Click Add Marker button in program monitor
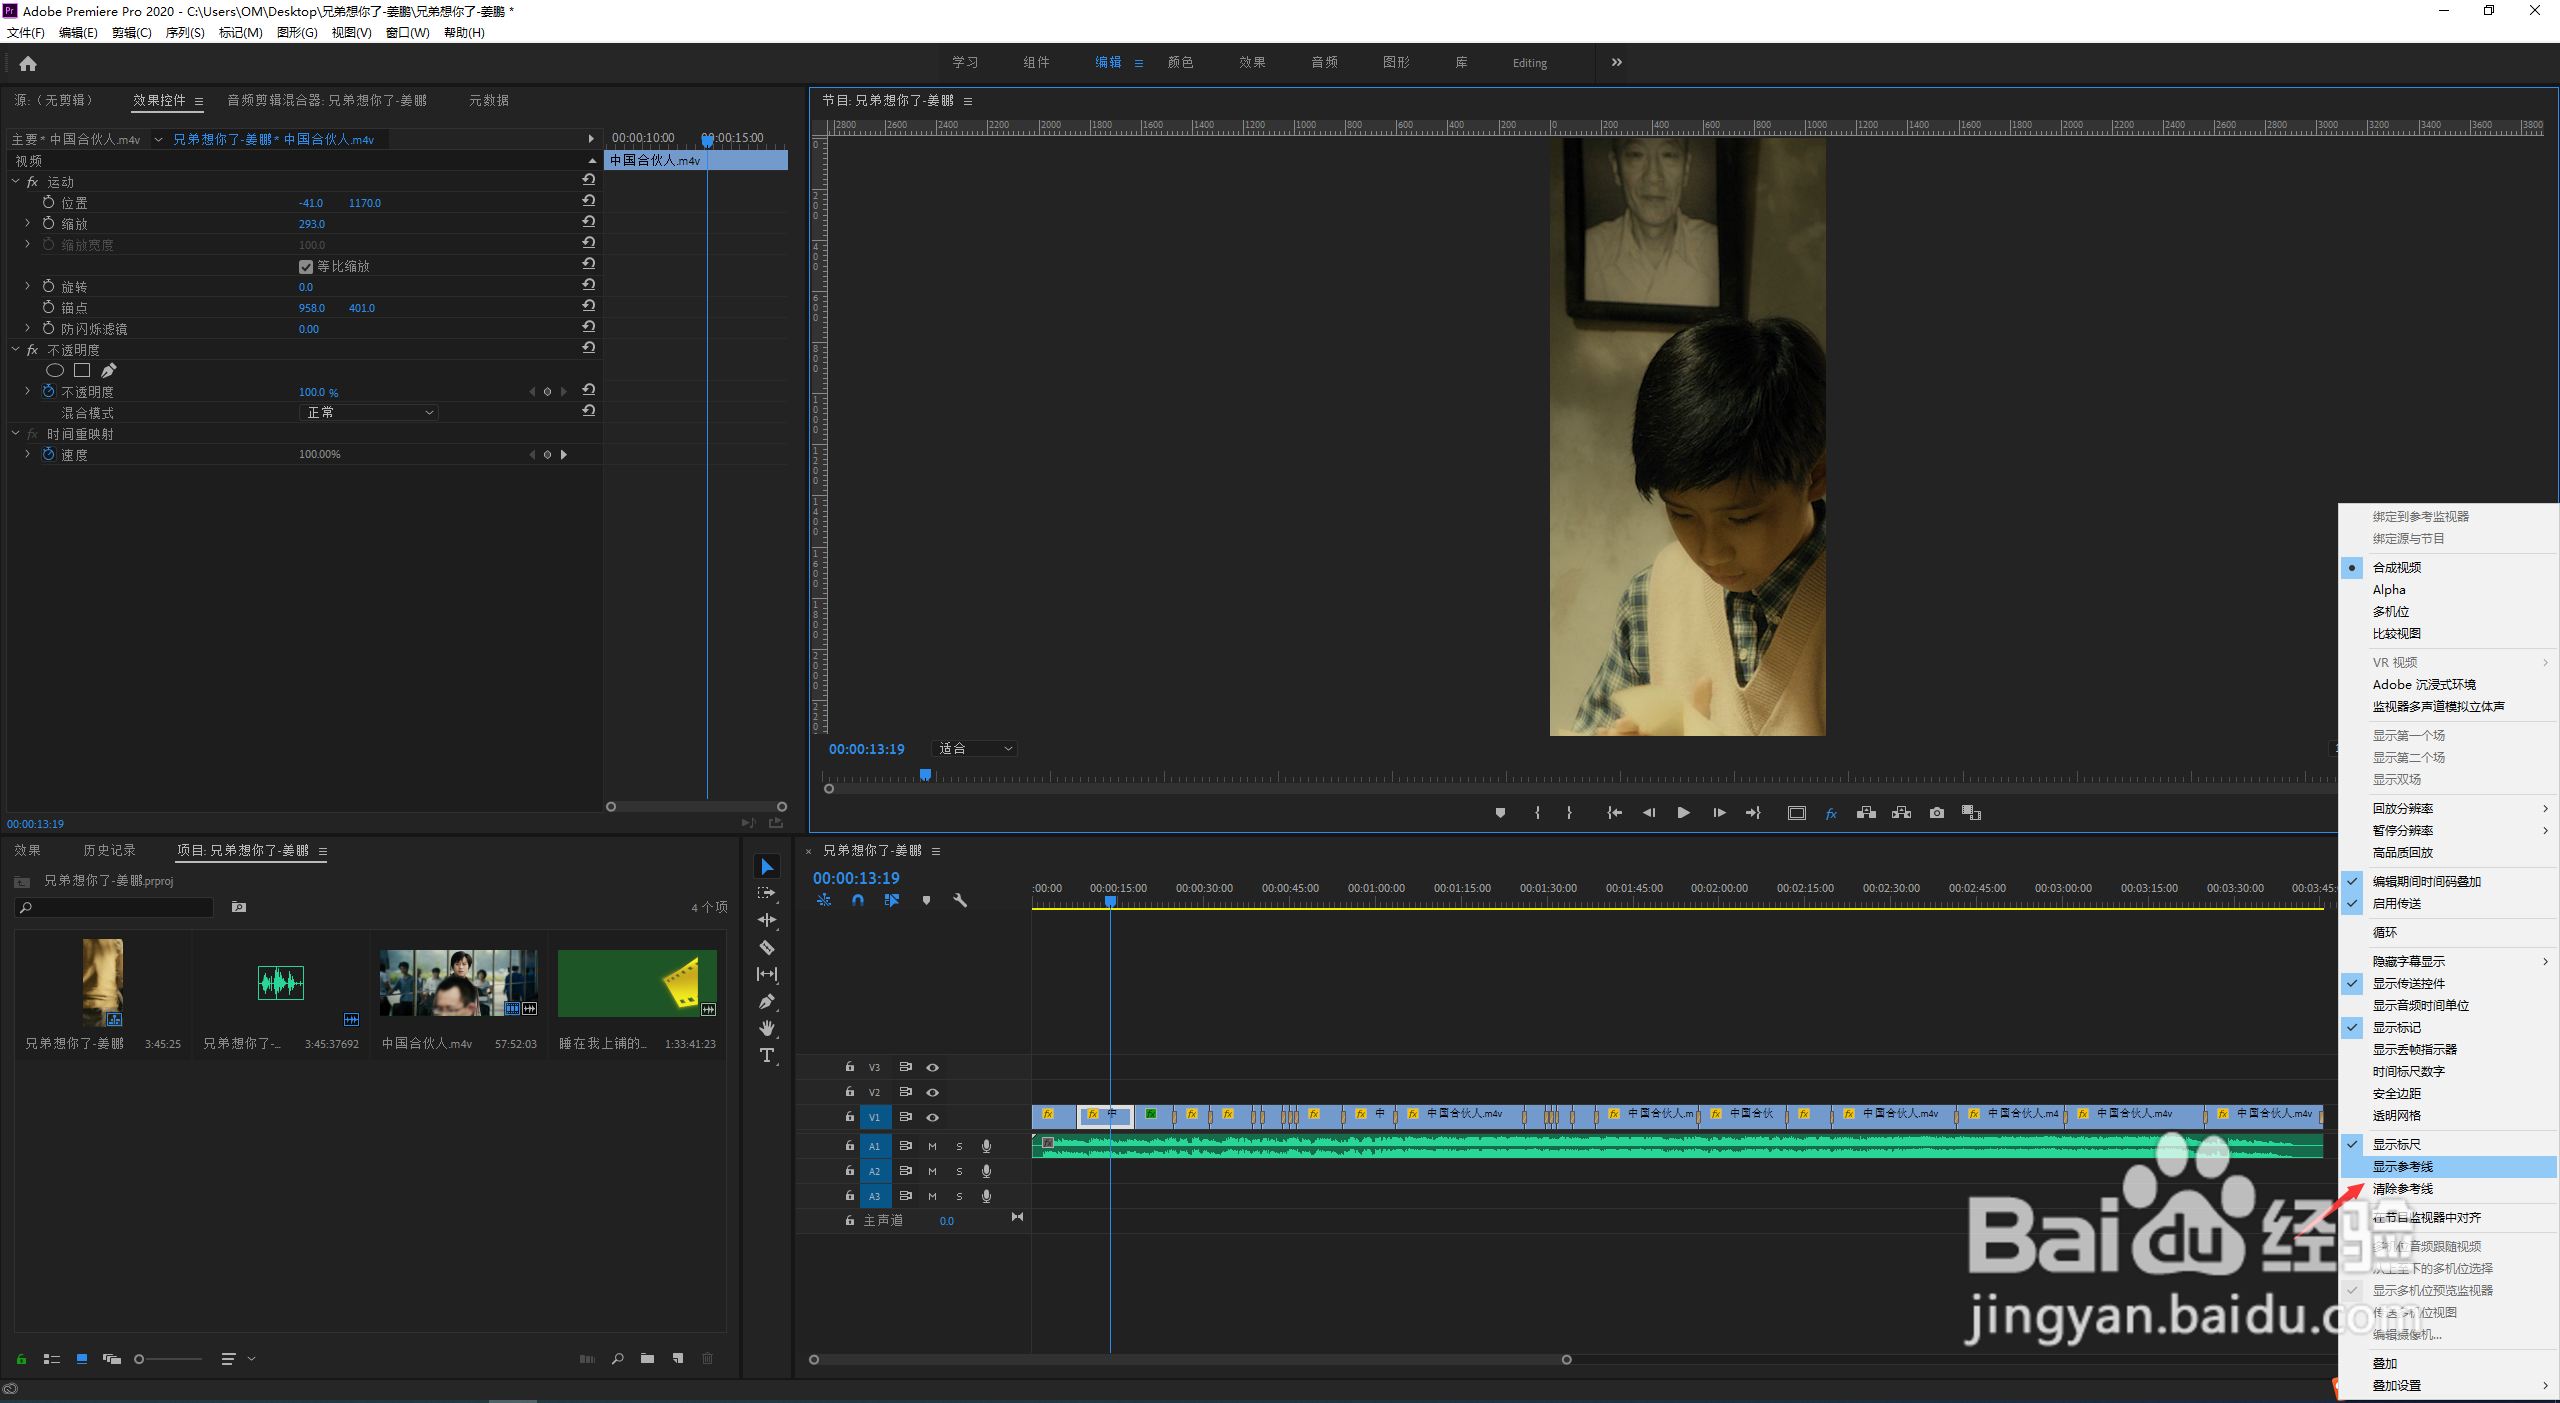The height and width of the screenshot is (1403, 2560). click(1500, 813)
